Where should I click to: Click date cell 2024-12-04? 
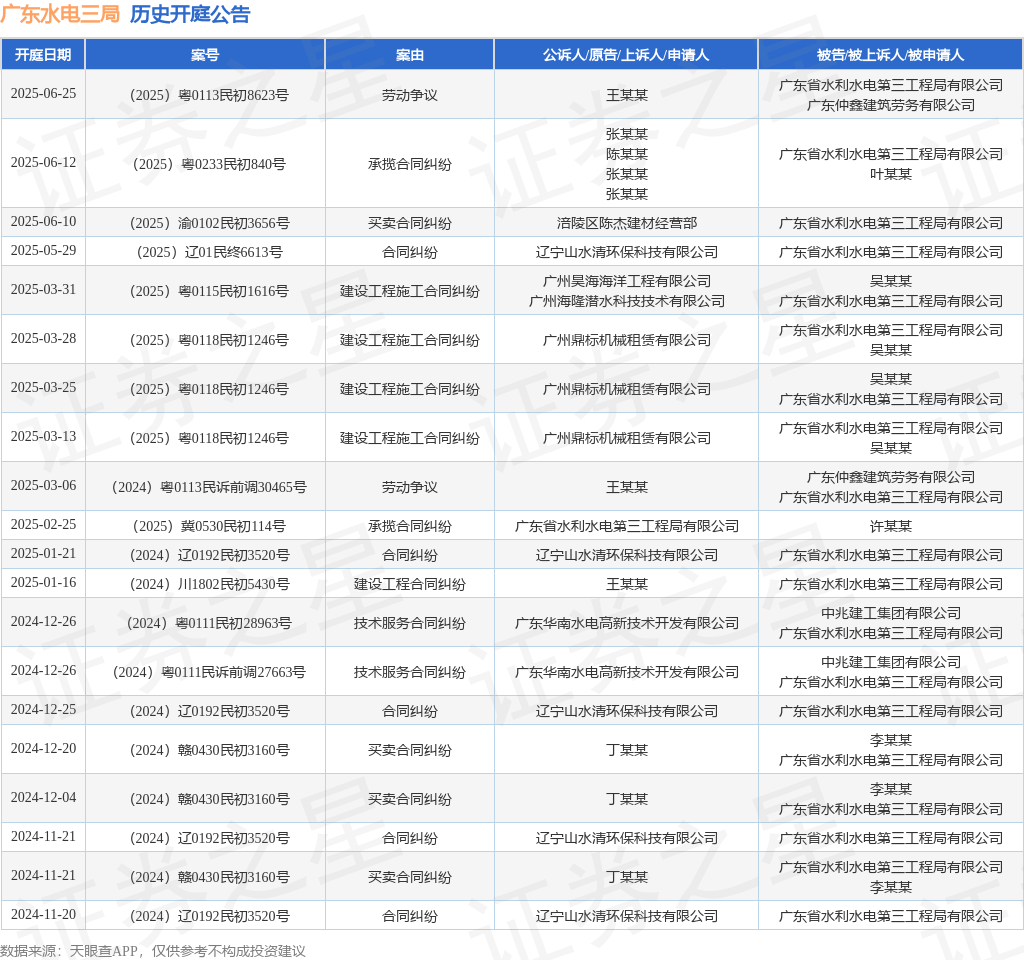tap(43, 798)
